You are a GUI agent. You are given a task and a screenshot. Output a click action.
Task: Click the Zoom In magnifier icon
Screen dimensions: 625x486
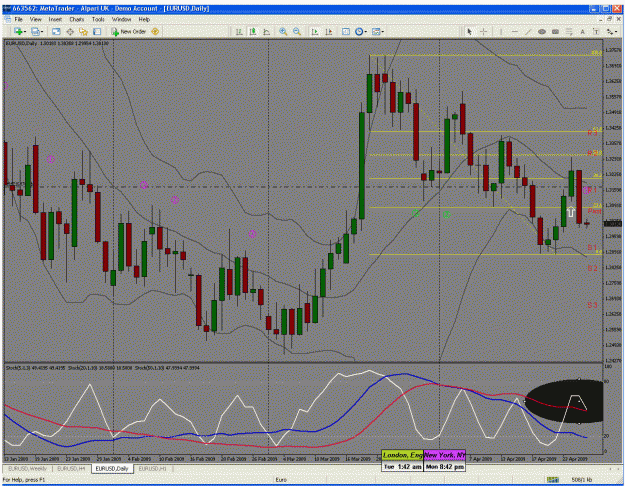[x=283, y=31]
